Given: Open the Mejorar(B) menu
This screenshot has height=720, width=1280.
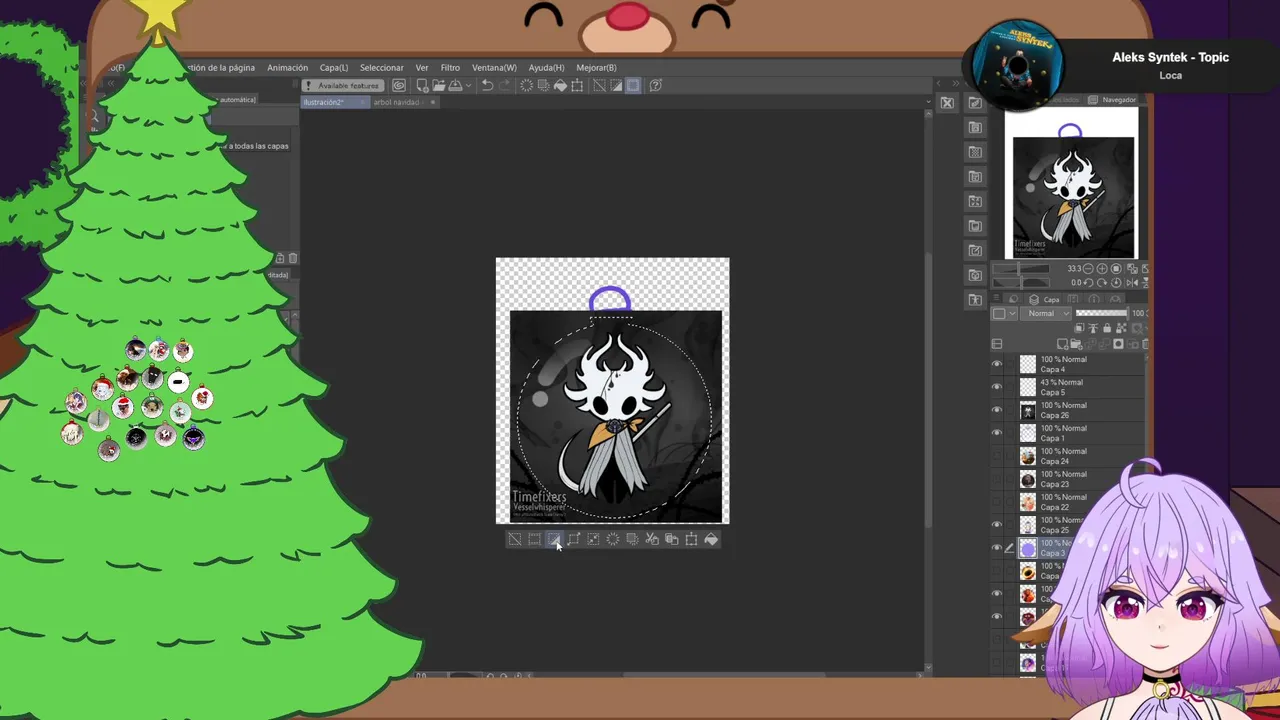Looking at the screenshot, I should pyautogui.click(x=596, y=68).
